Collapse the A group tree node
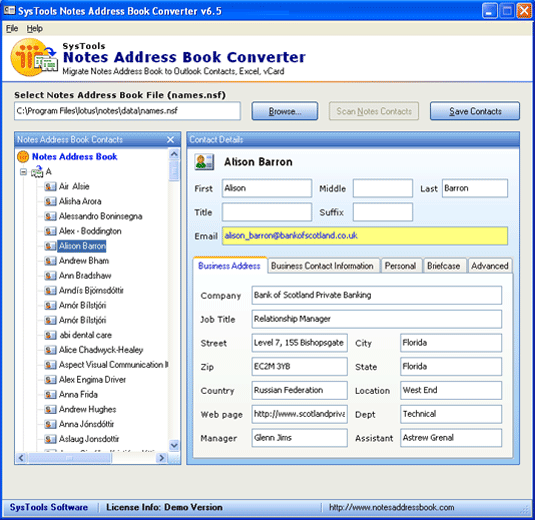535x520 pixels. tap(23, 172)
